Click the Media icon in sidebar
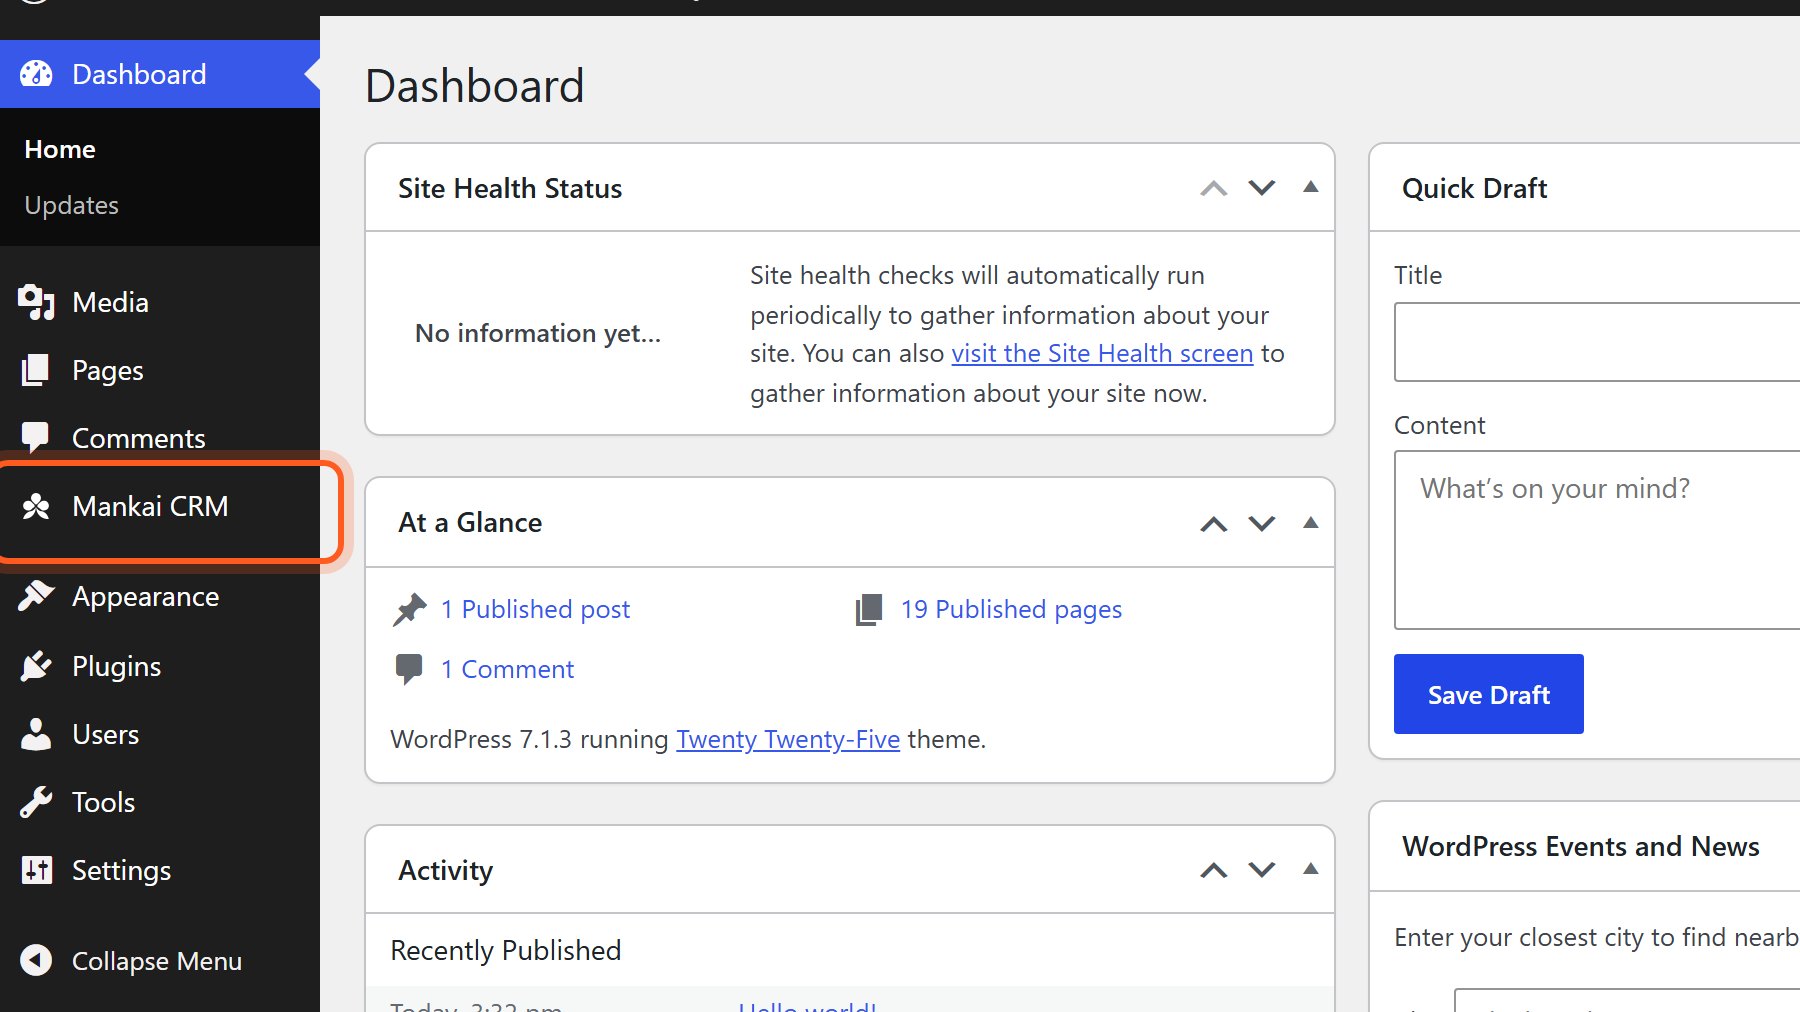This screenshot has width=1800, height=1012. coord(36,302)
